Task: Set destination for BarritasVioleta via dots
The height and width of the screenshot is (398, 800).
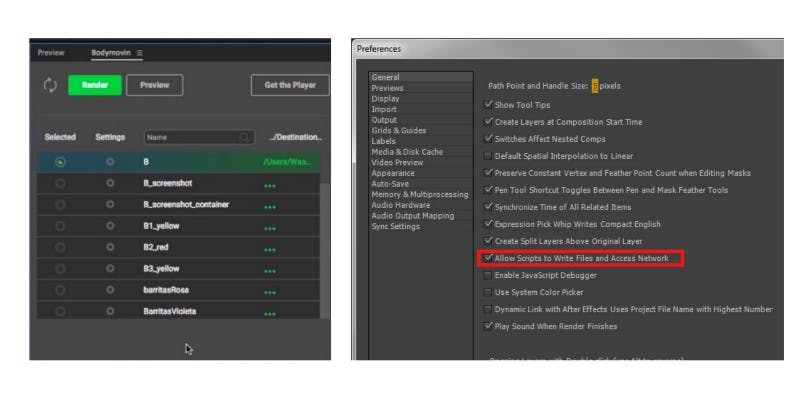Action: coord(270,314)
